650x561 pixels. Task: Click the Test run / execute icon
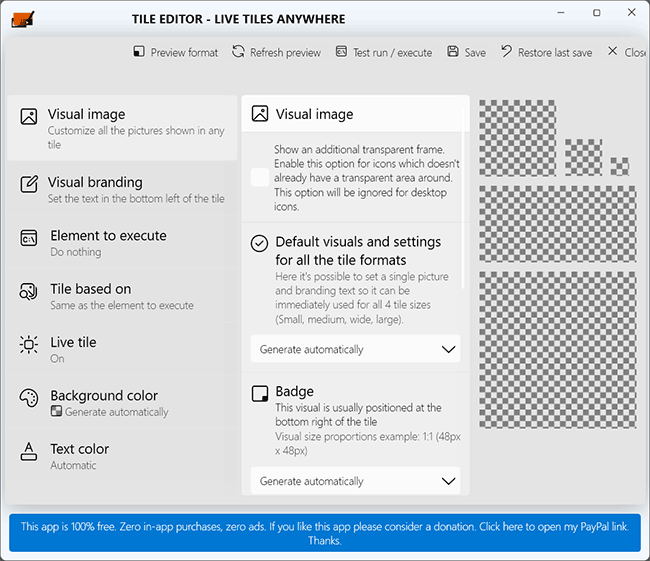pos(341,51)
